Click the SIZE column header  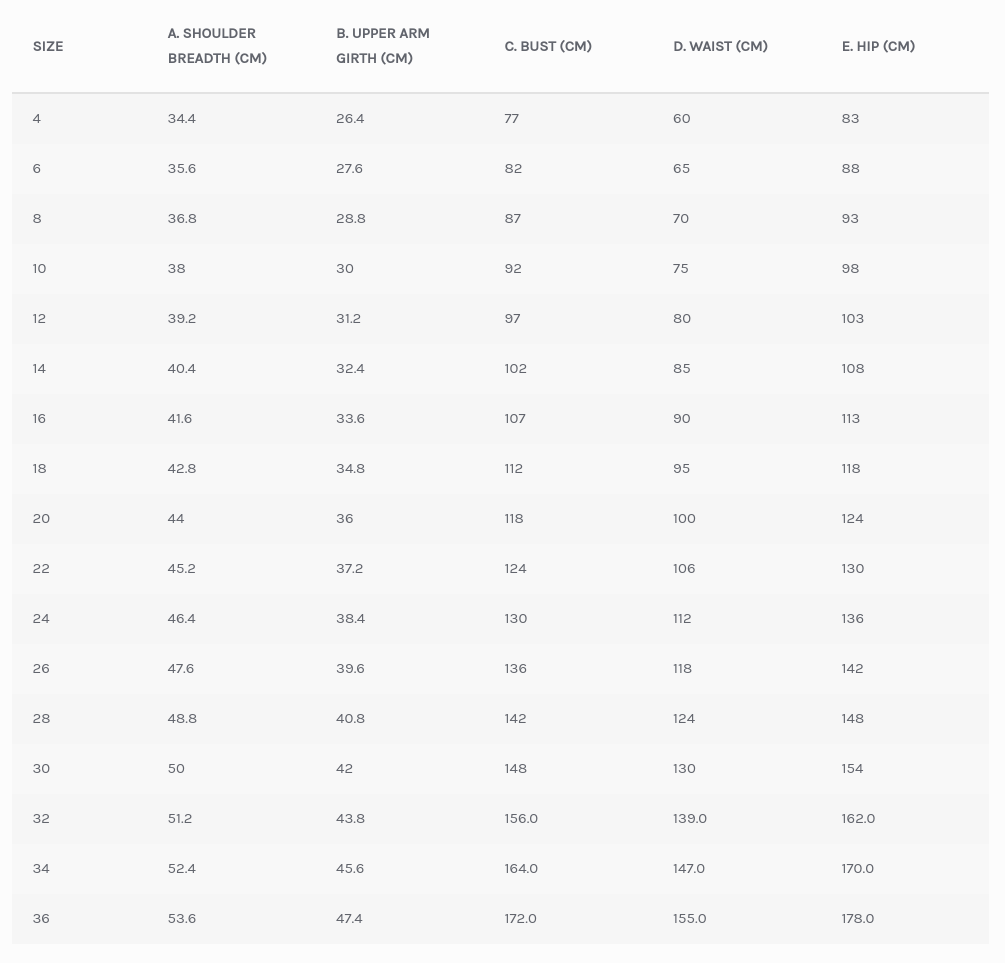pyautogui.click(x=48, y=46)
